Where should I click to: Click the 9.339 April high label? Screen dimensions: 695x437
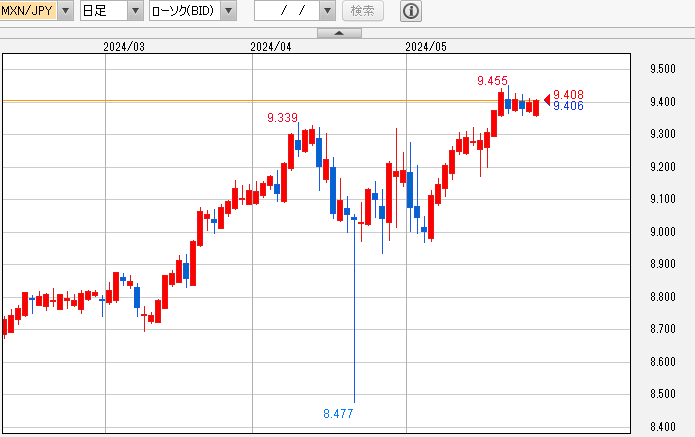click(282, 118)
